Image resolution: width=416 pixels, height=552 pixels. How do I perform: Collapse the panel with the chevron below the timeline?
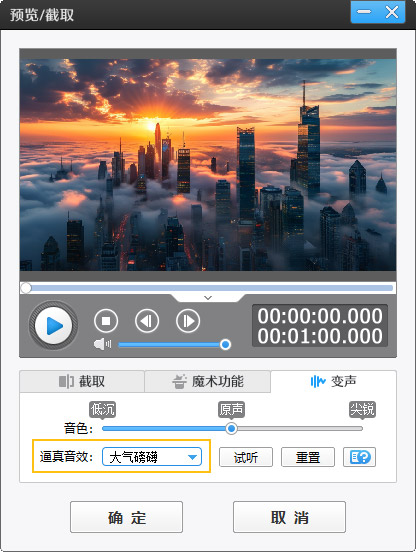pos(208,298)
